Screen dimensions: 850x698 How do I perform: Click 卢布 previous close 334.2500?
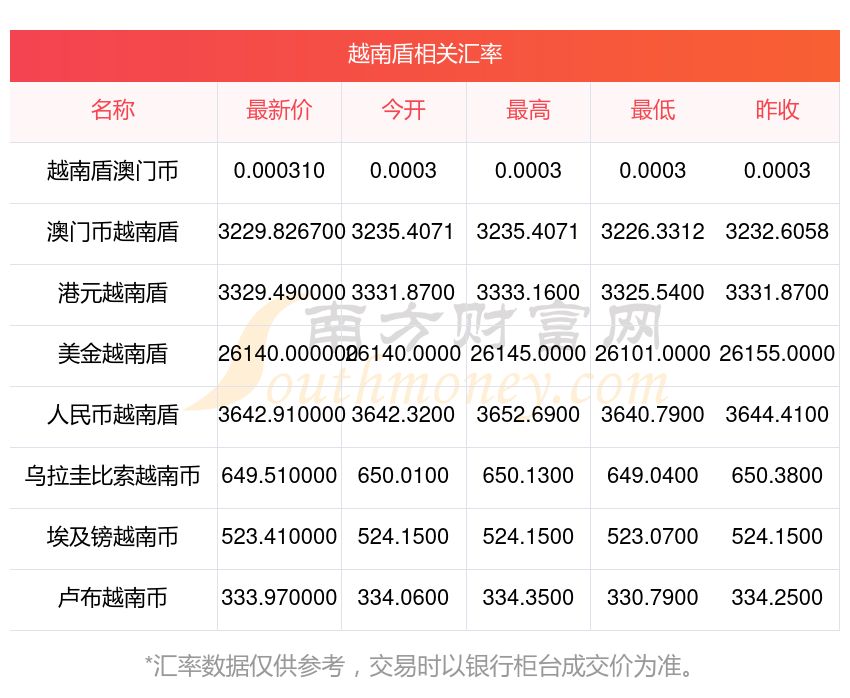[x=777, y=597]
